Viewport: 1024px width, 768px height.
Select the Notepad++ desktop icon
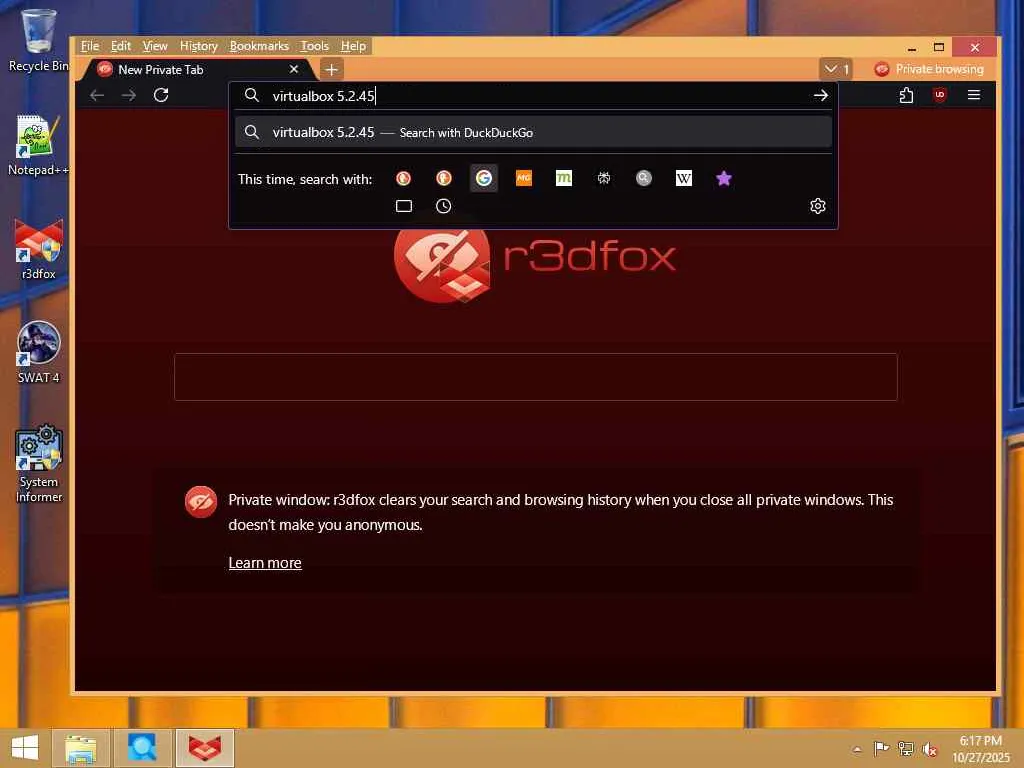point(39,146)
